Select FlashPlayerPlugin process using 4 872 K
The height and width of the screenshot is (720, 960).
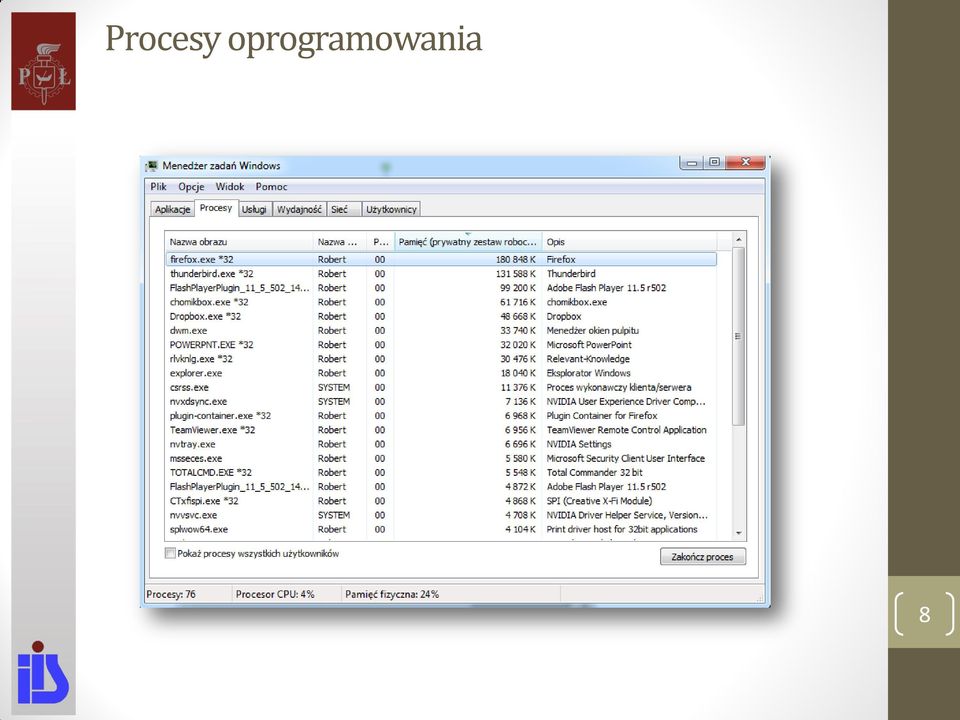pos(441,487)
